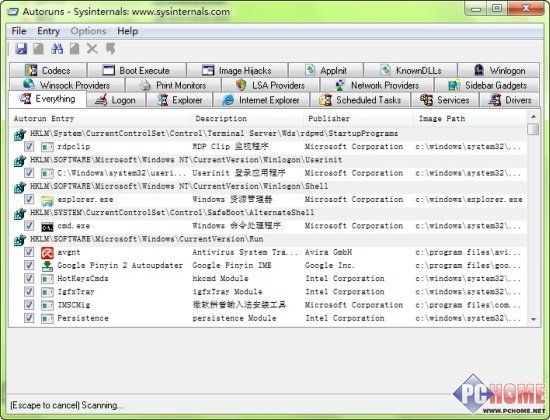Open the File menu
Screen dimensions: 550x420
[19, 31]
